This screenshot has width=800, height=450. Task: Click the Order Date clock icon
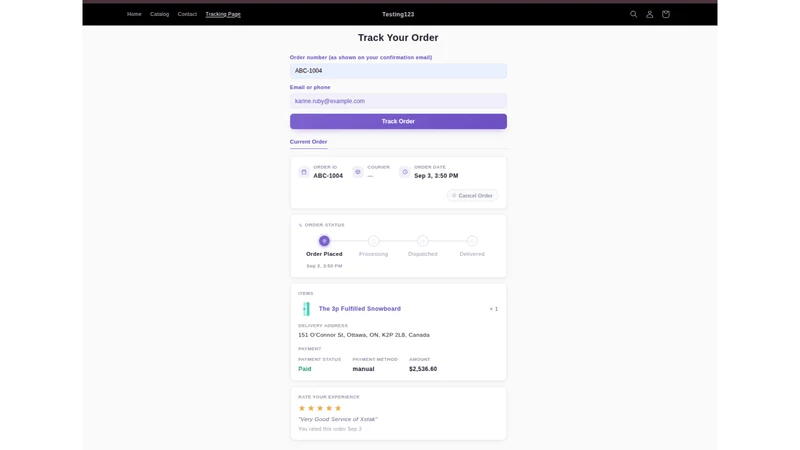405,172
